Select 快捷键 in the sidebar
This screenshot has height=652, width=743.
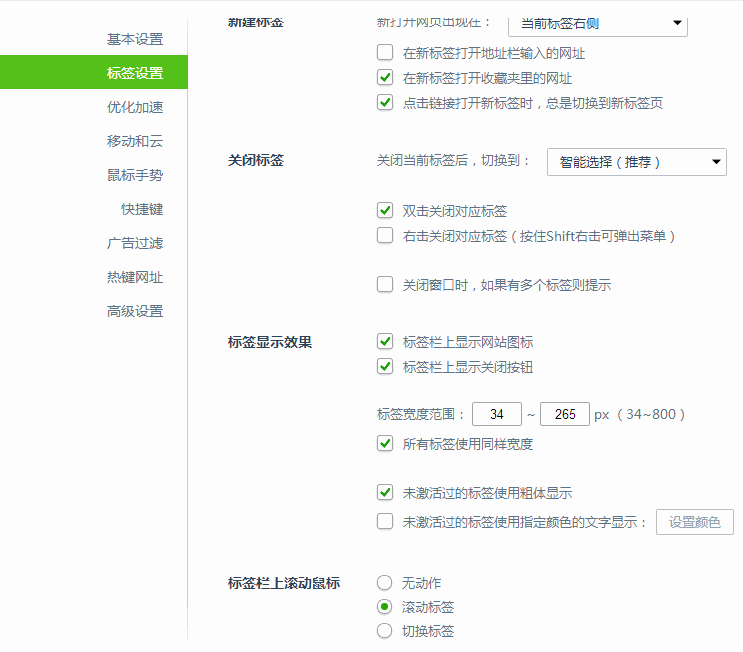point(142,209)
